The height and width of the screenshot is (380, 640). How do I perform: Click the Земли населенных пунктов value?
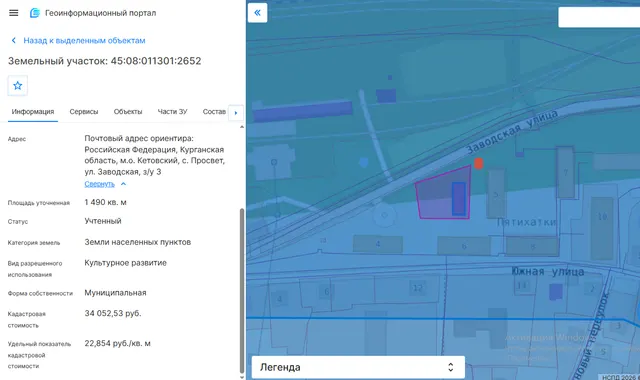tap(138, 242)
